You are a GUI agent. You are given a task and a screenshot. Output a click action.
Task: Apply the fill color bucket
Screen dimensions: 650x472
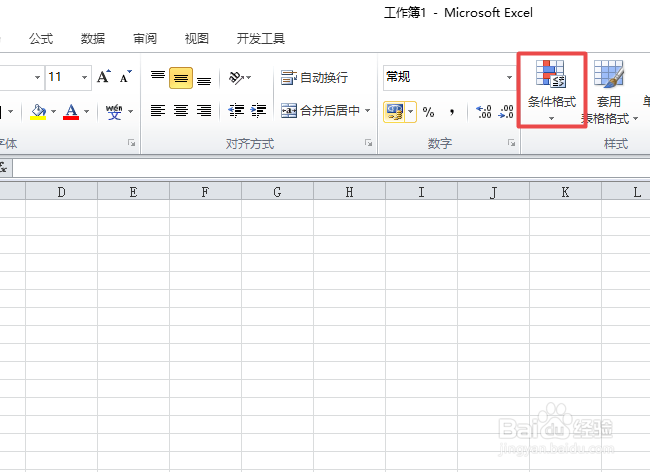38,111
